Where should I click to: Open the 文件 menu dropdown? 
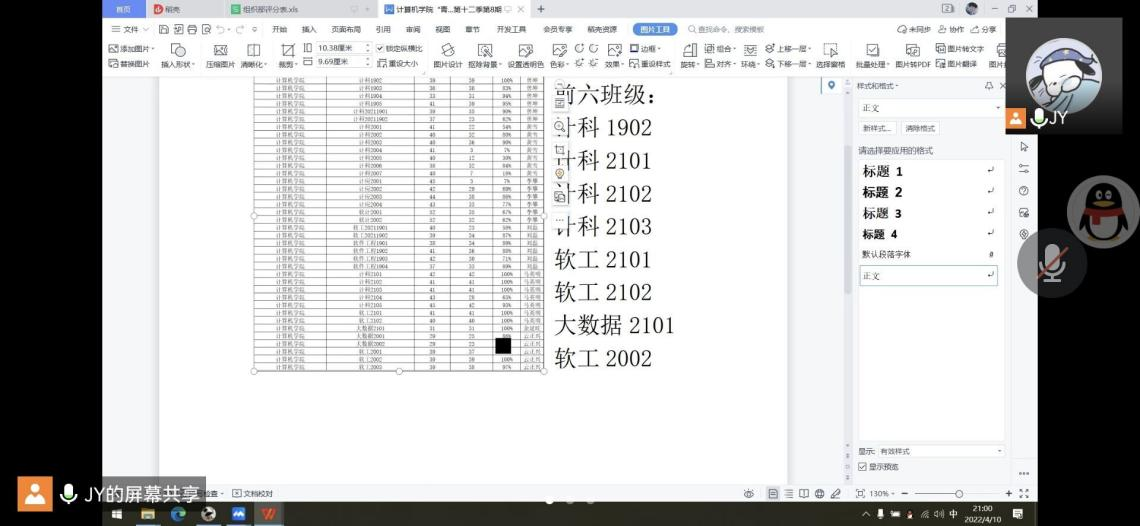tap(130, 30)
